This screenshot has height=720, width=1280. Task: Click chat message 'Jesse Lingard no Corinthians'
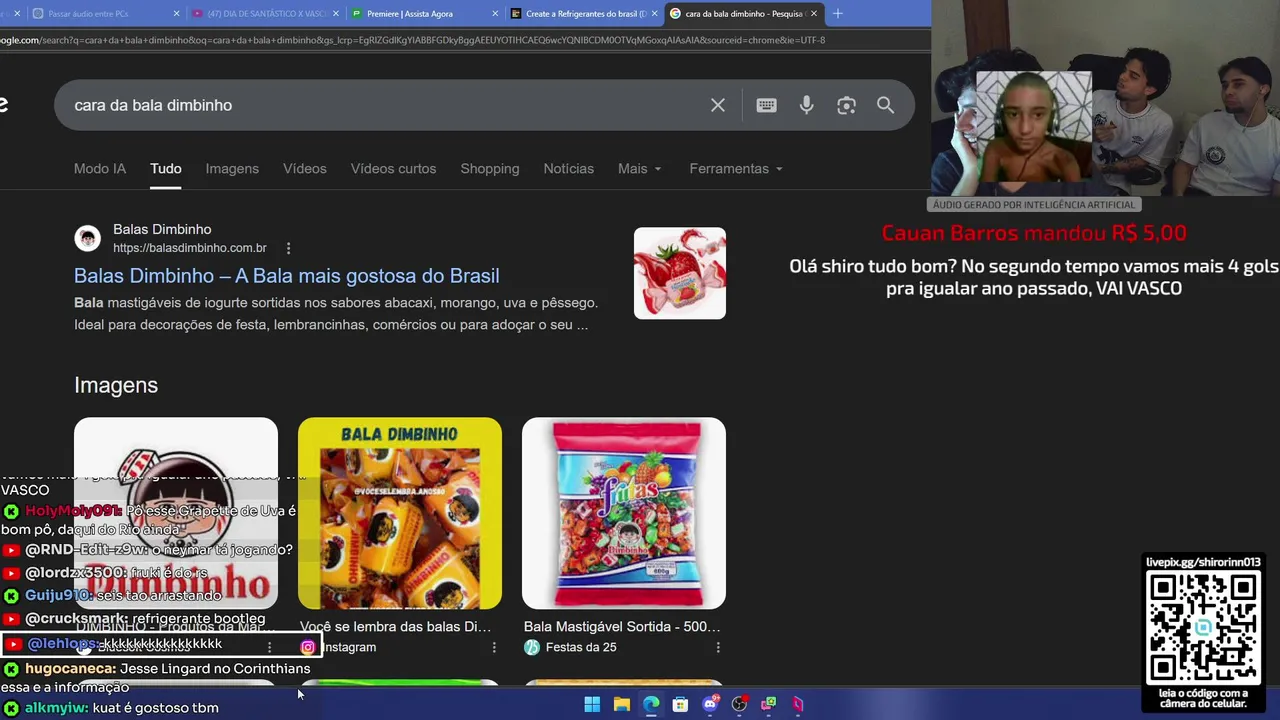(x=215, y=669)
